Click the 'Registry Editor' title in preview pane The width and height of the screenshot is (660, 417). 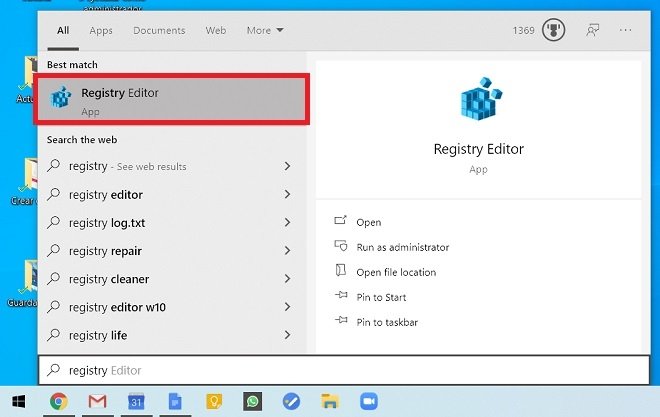[479, 149]
